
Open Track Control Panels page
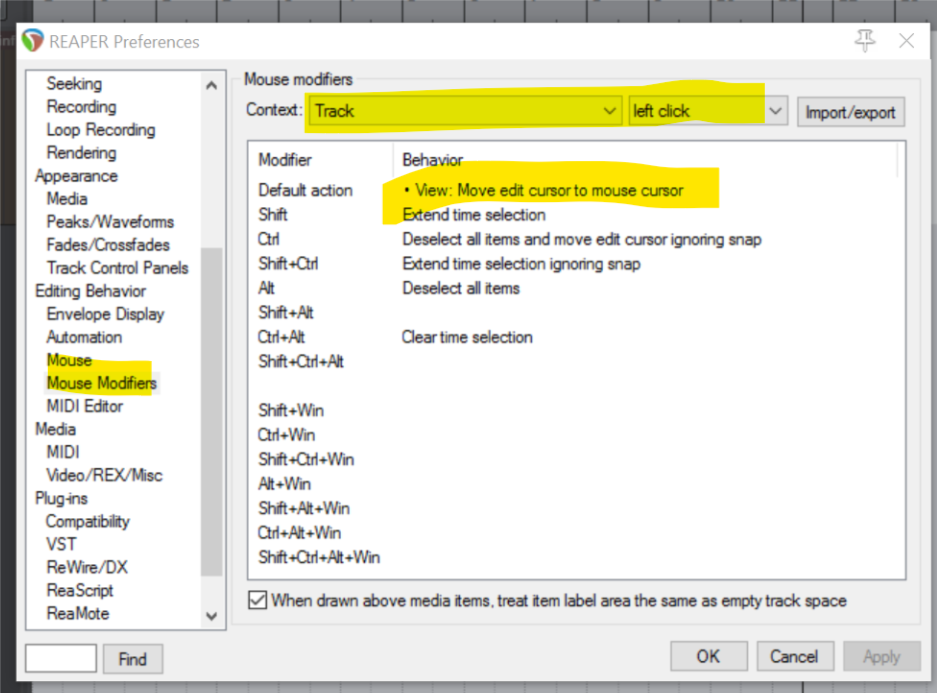[117, 268]
